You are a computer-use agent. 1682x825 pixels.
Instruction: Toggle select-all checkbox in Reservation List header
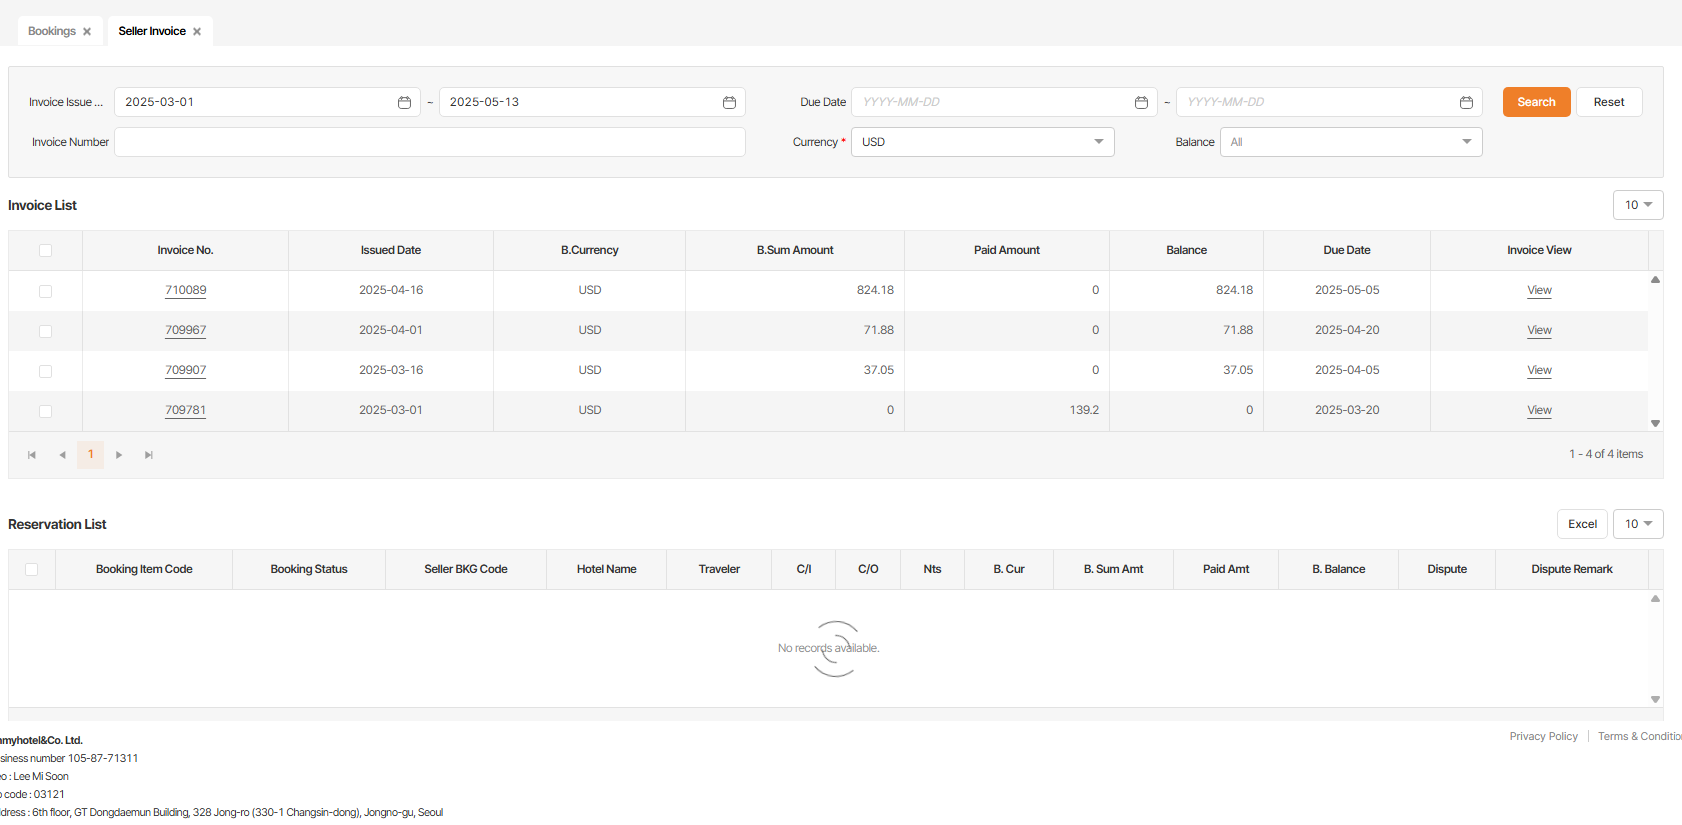coord(31,570)
